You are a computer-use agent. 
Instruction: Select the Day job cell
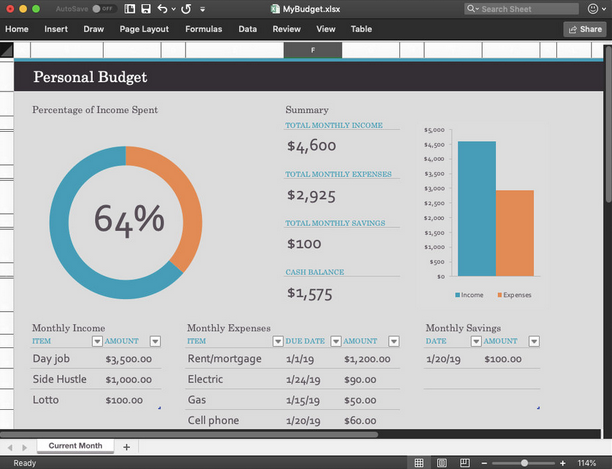(67, 359)
